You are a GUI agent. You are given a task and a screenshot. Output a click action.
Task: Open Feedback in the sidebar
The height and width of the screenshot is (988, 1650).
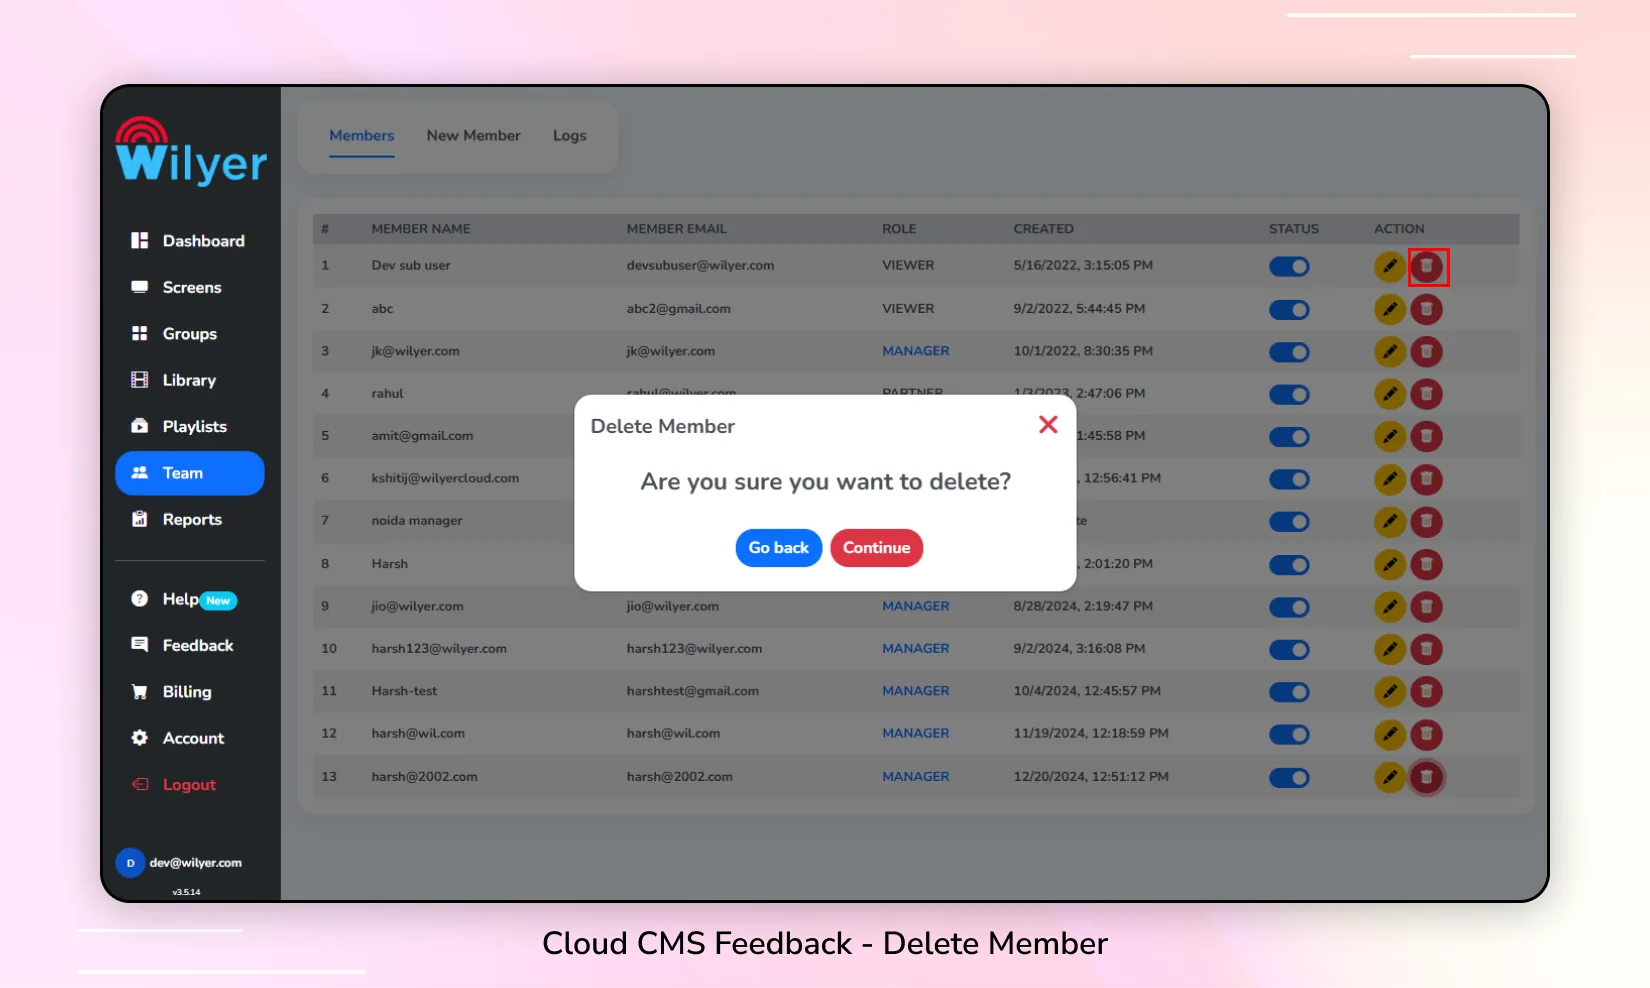click(190, 646)
